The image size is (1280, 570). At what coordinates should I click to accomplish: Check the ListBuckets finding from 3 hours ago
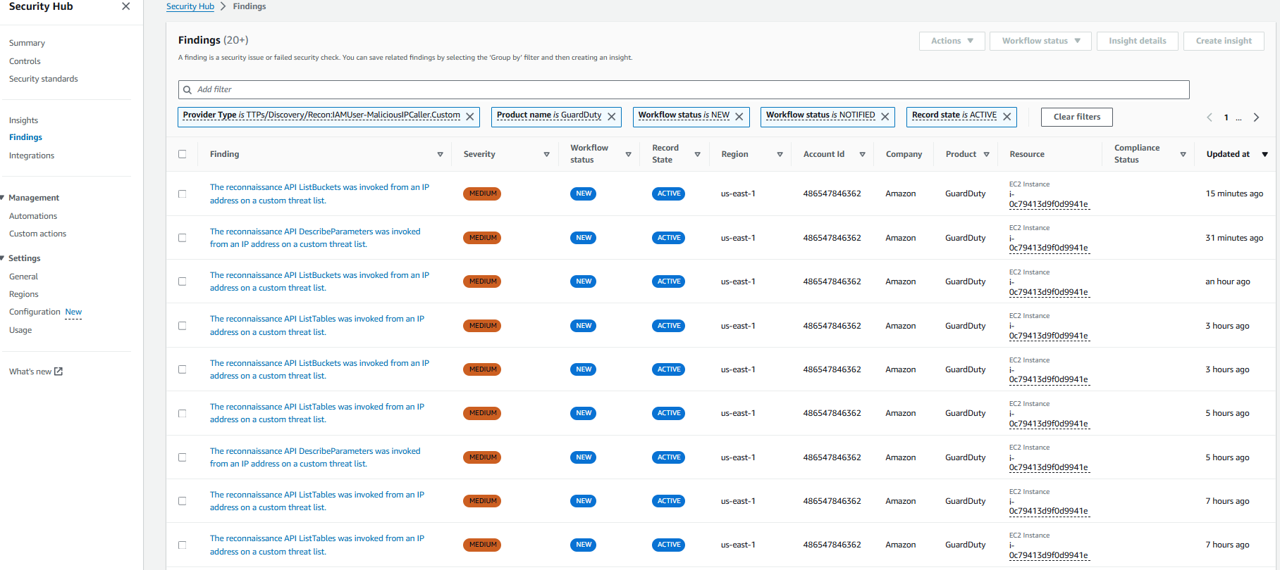click(182, 369)
